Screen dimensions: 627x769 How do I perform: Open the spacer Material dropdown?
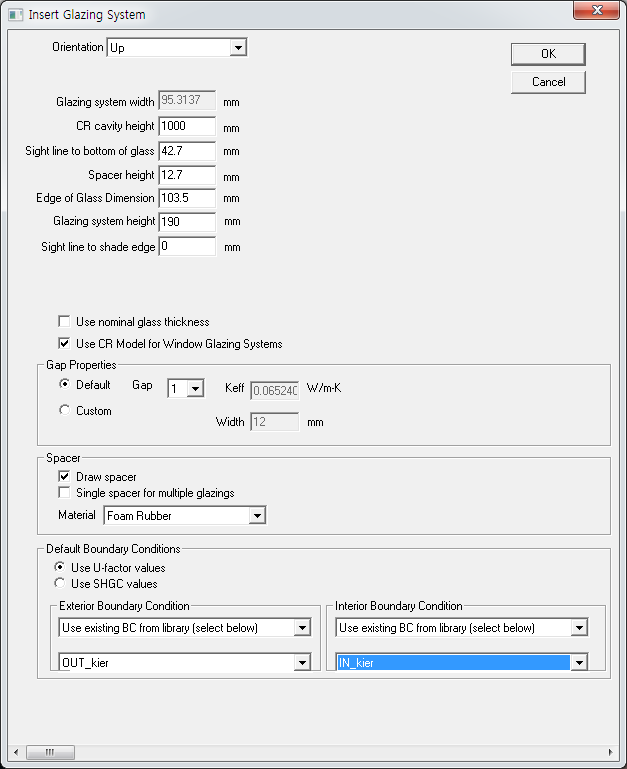pyautogui.click(x=257, y=516)
